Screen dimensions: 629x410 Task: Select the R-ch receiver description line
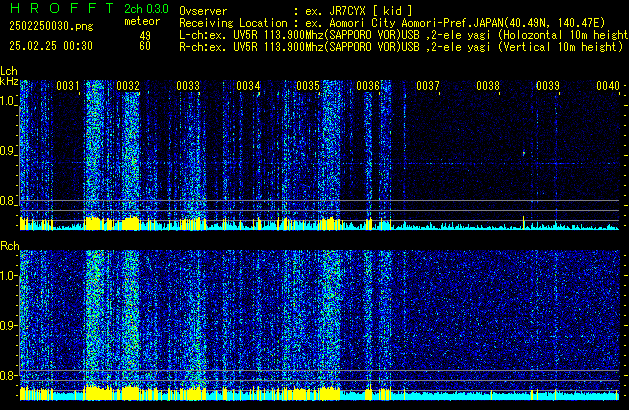401,47
